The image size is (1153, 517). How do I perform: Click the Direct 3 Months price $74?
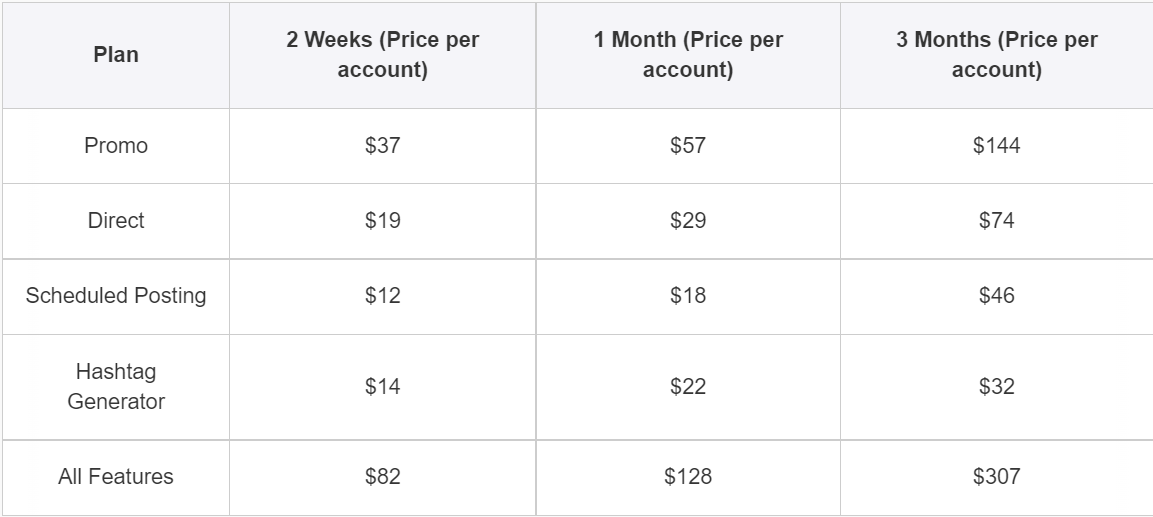point(996,221)
